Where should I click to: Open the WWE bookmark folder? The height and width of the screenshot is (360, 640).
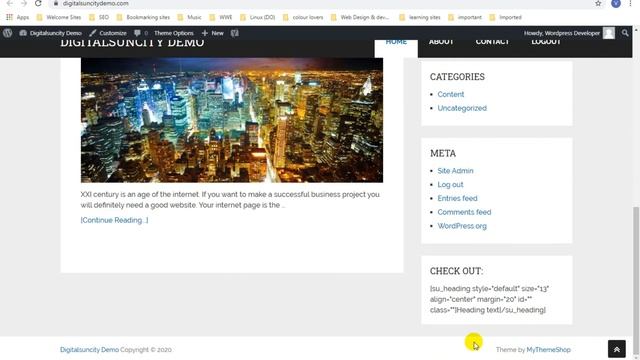tap(221, 17)
